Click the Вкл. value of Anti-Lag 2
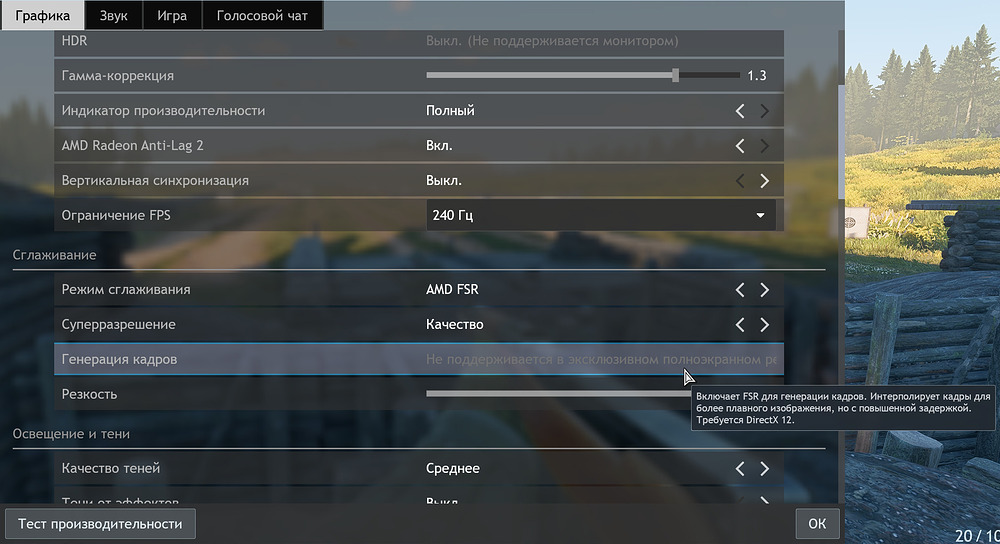The image size is (1000, 544). (439, 145)
